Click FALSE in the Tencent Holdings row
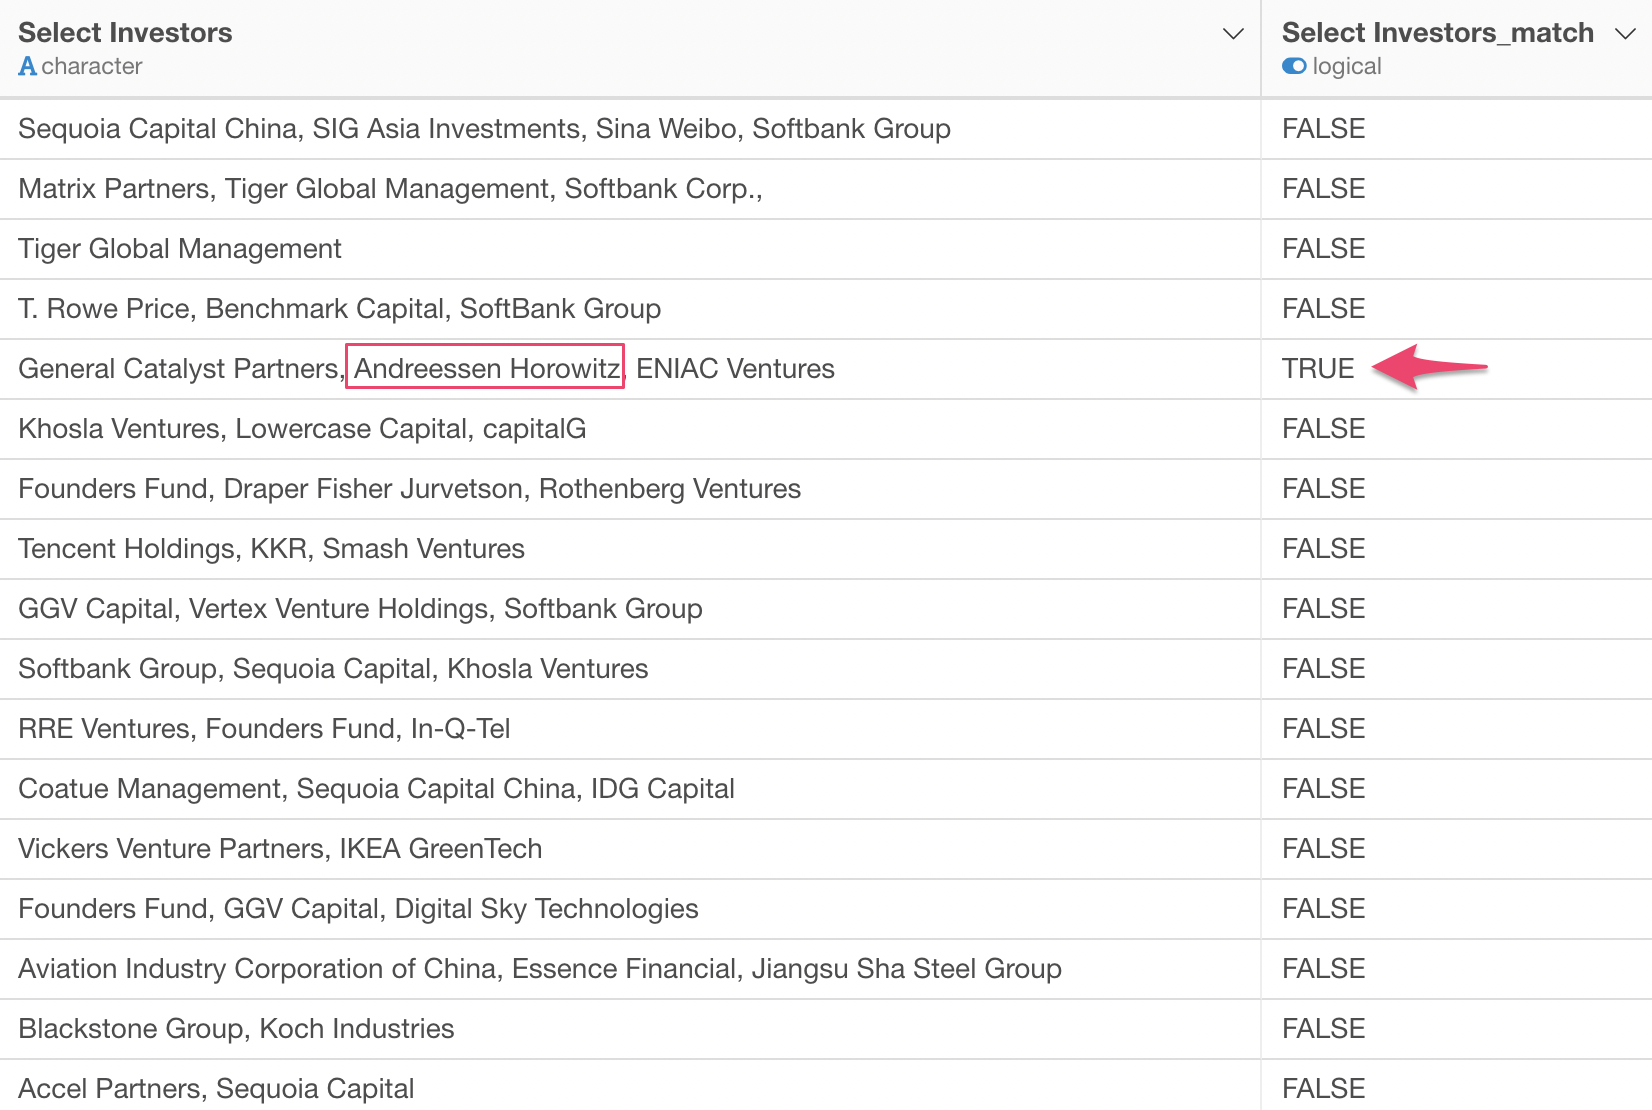 click(1323, 549)
